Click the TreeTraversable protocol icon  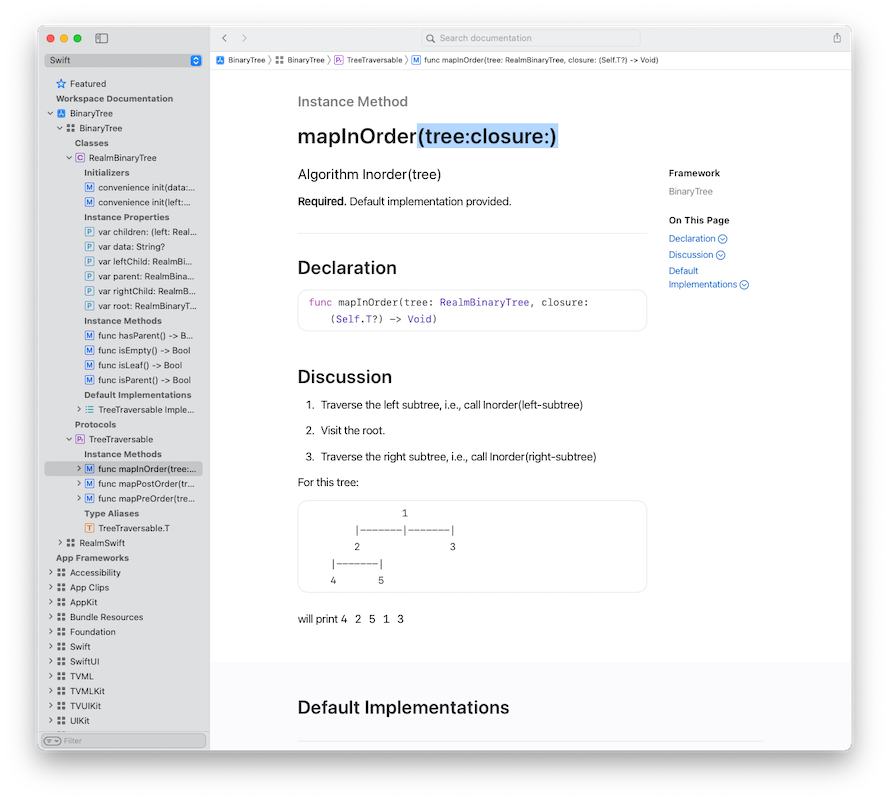(80, 439)
